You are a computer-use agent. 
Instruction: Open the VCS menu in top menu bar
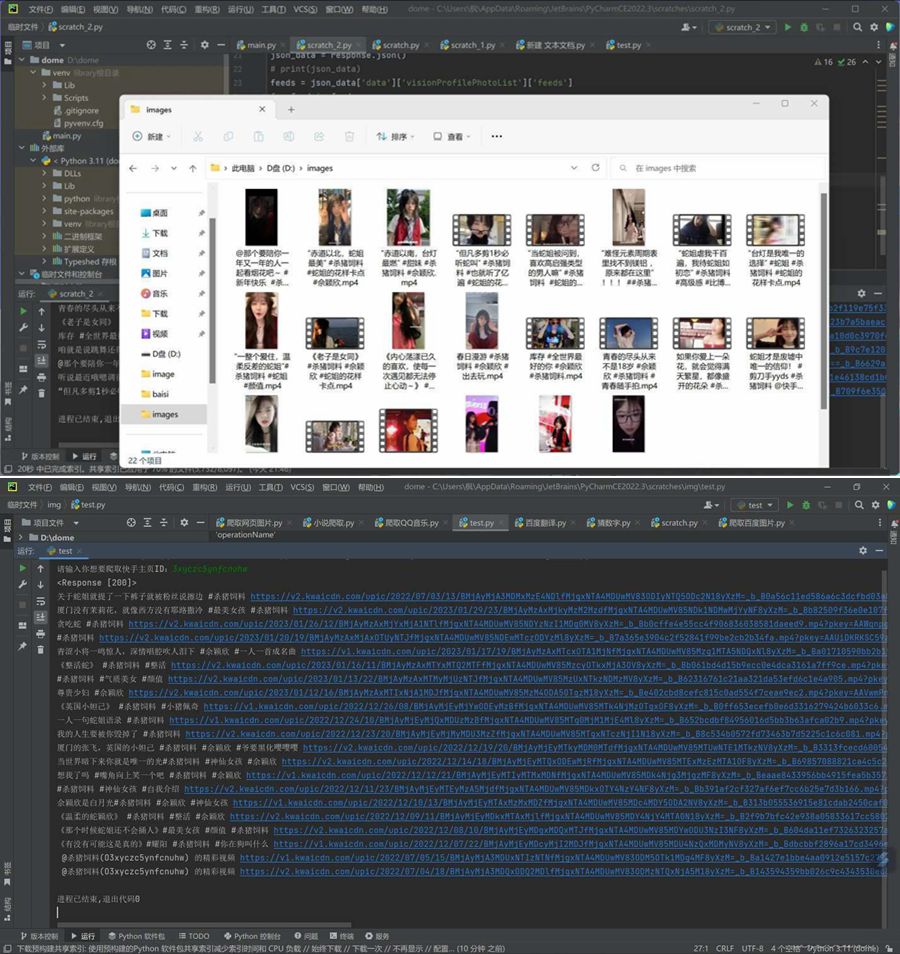point(305,8)
